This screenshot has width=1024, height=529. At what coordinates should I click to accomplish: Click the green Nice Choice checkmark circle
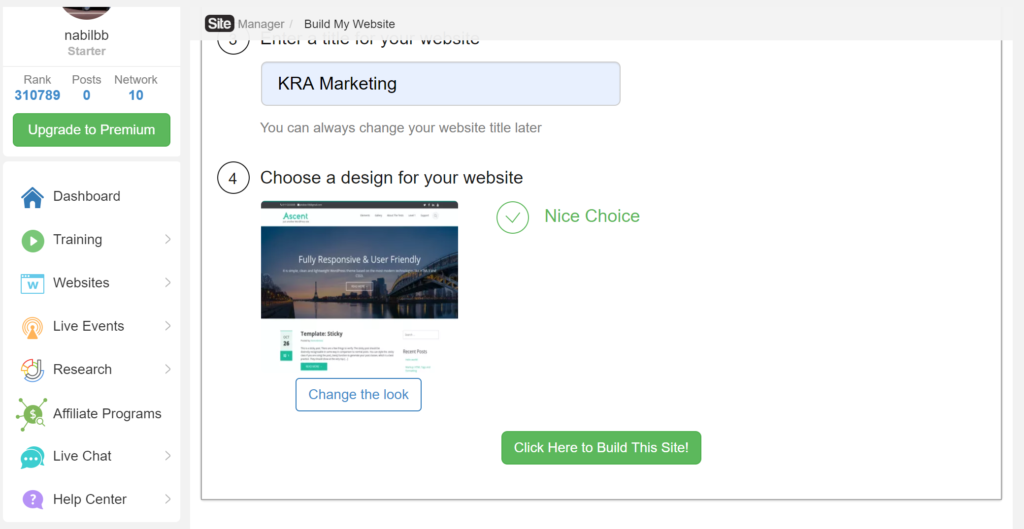(512, 217)
